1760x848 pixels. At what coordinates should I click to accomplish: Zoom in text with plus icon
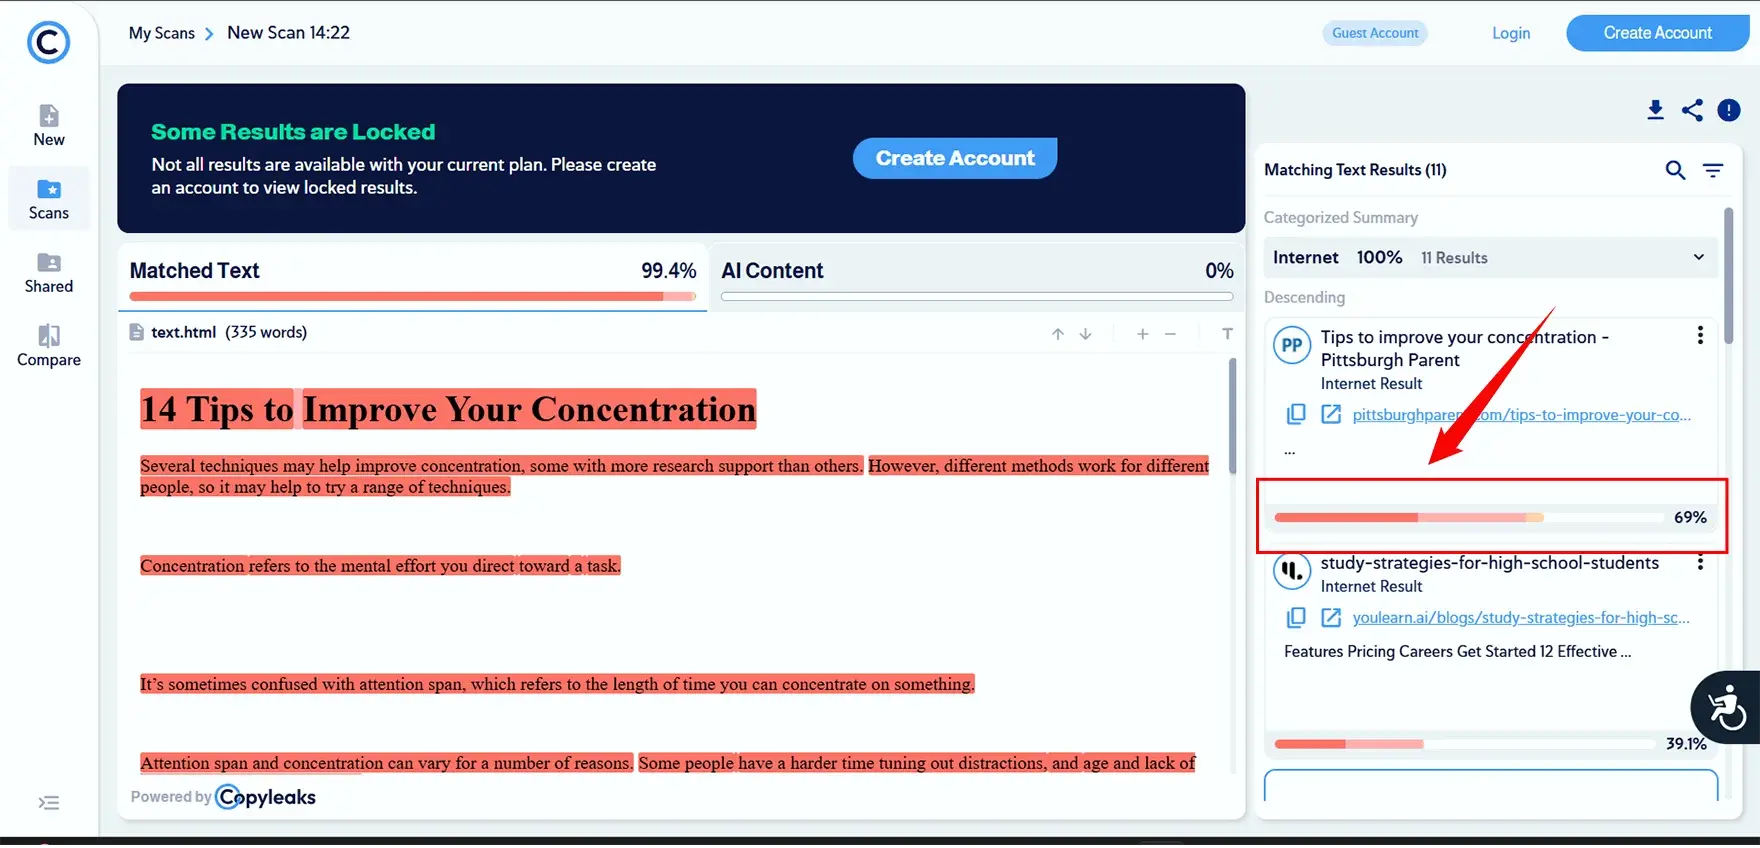pyautogui.click(x=1142, y=334)
